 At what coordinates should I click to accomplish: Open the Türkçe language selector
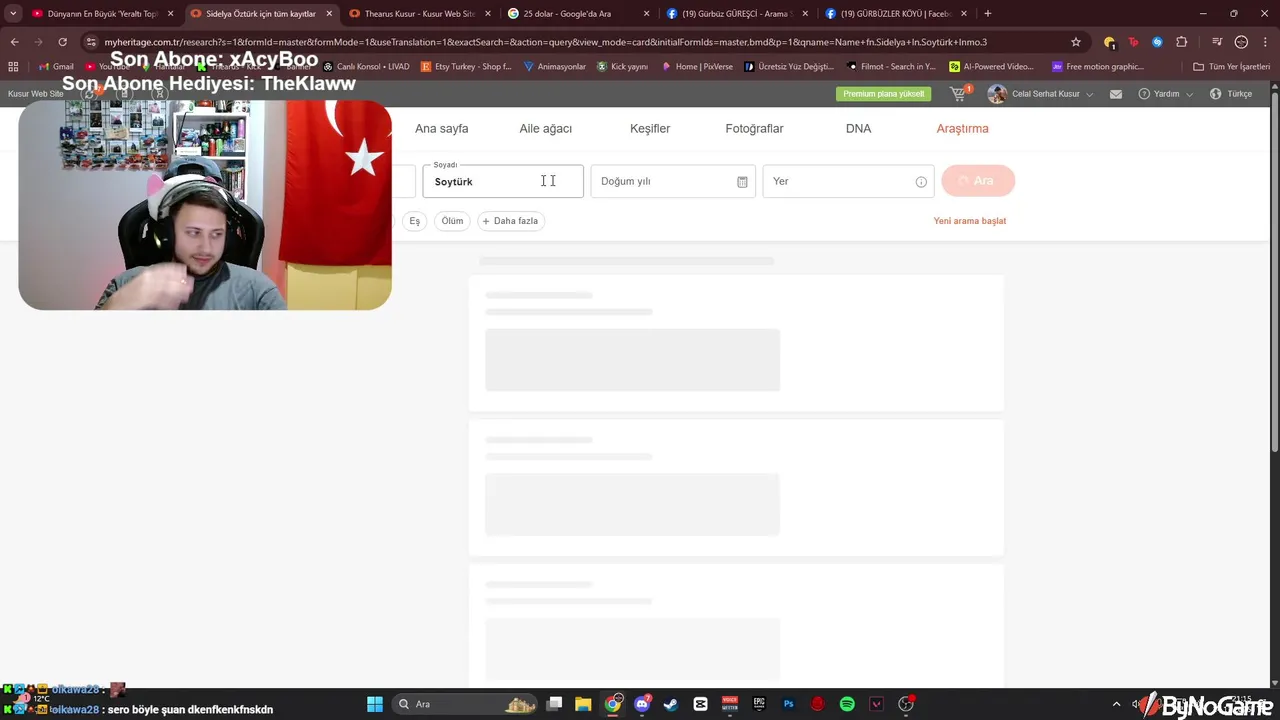coord(1231,94)
